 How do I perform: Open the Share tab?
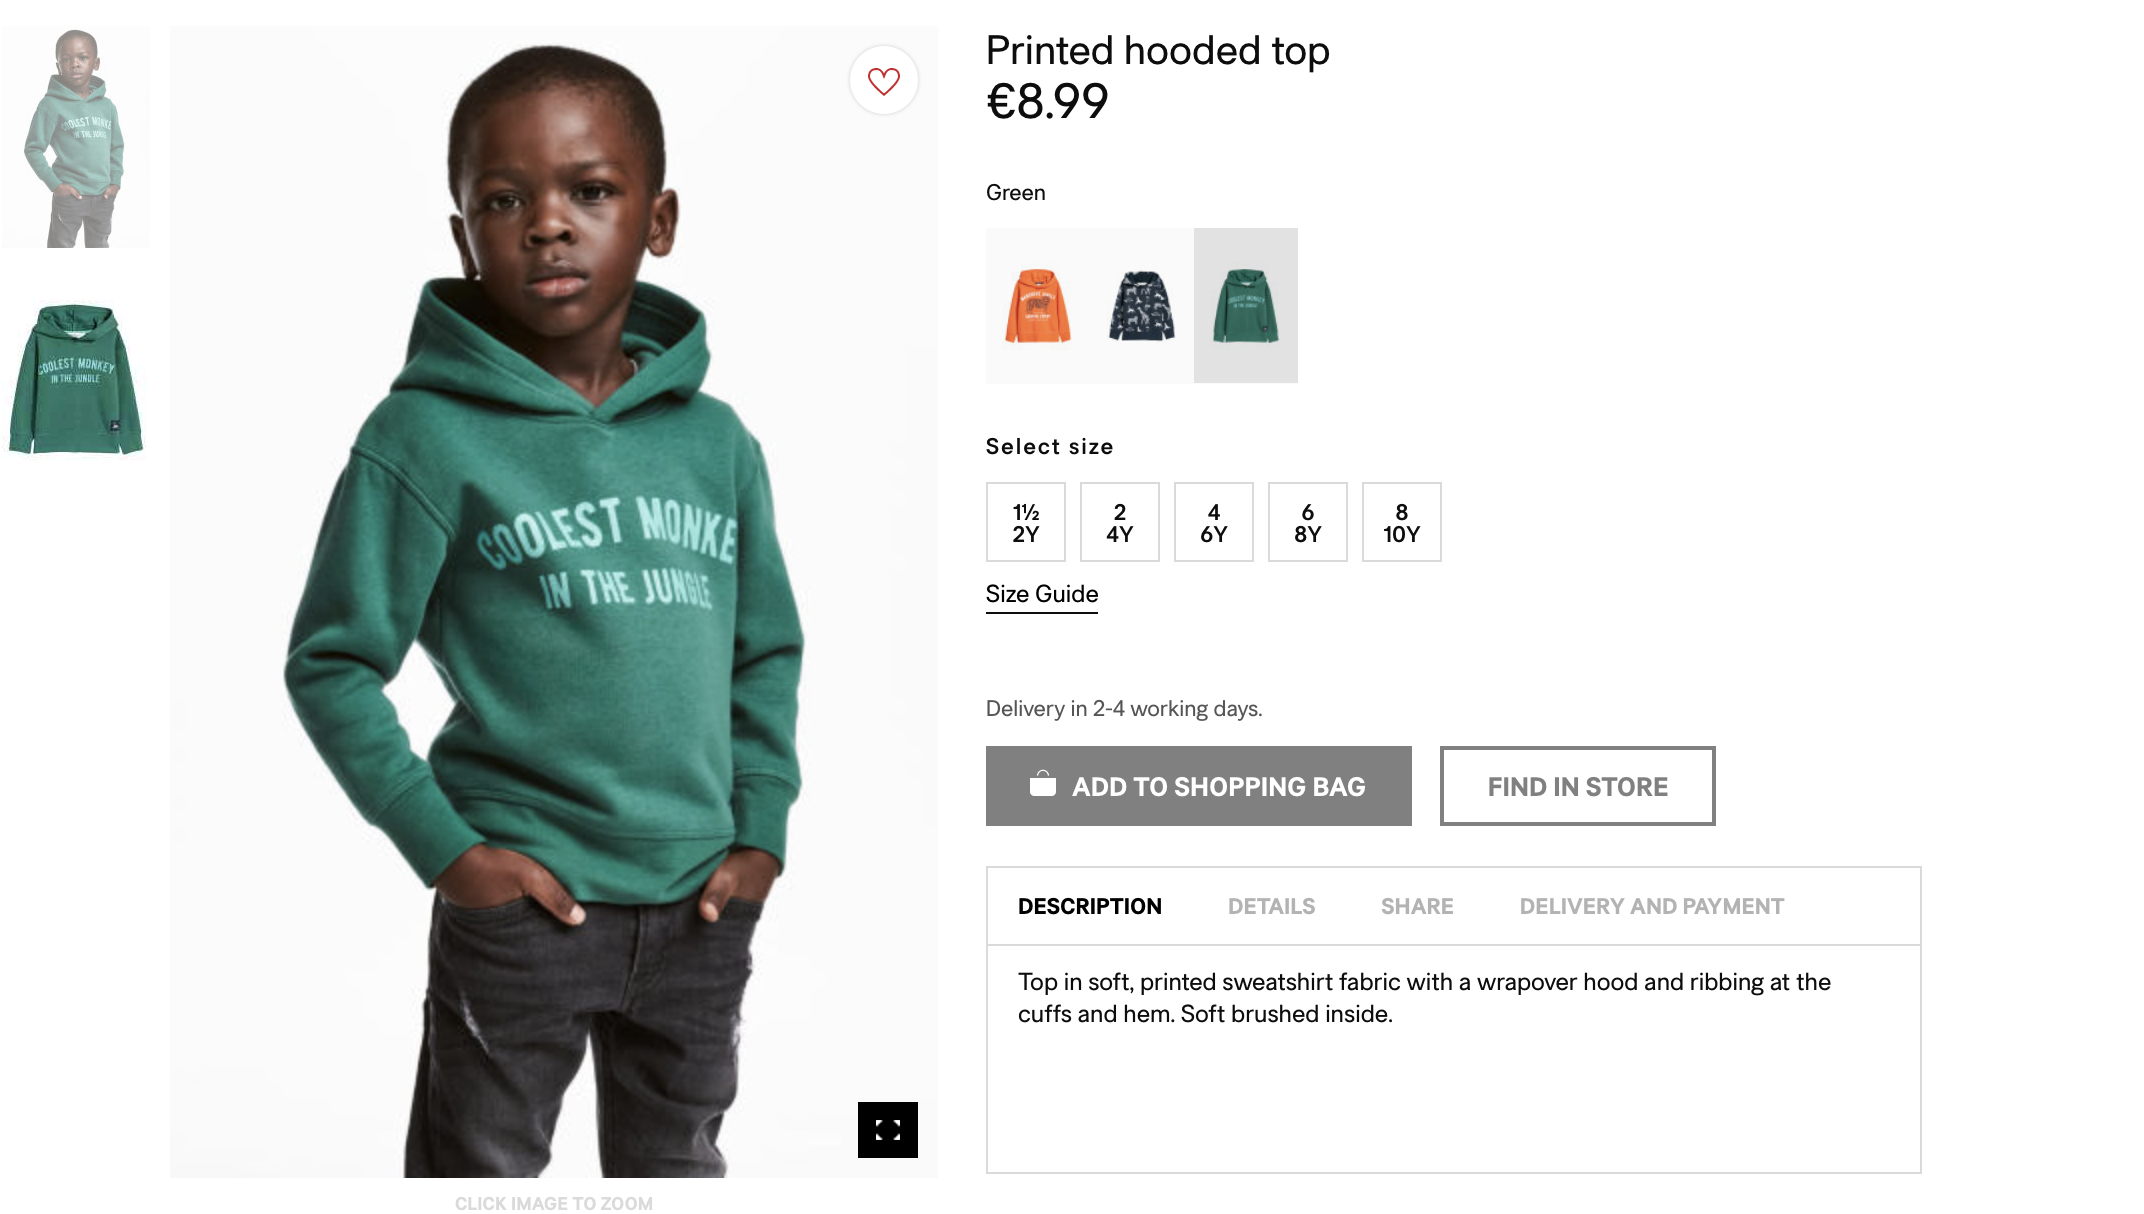[x=1416, y=906]
